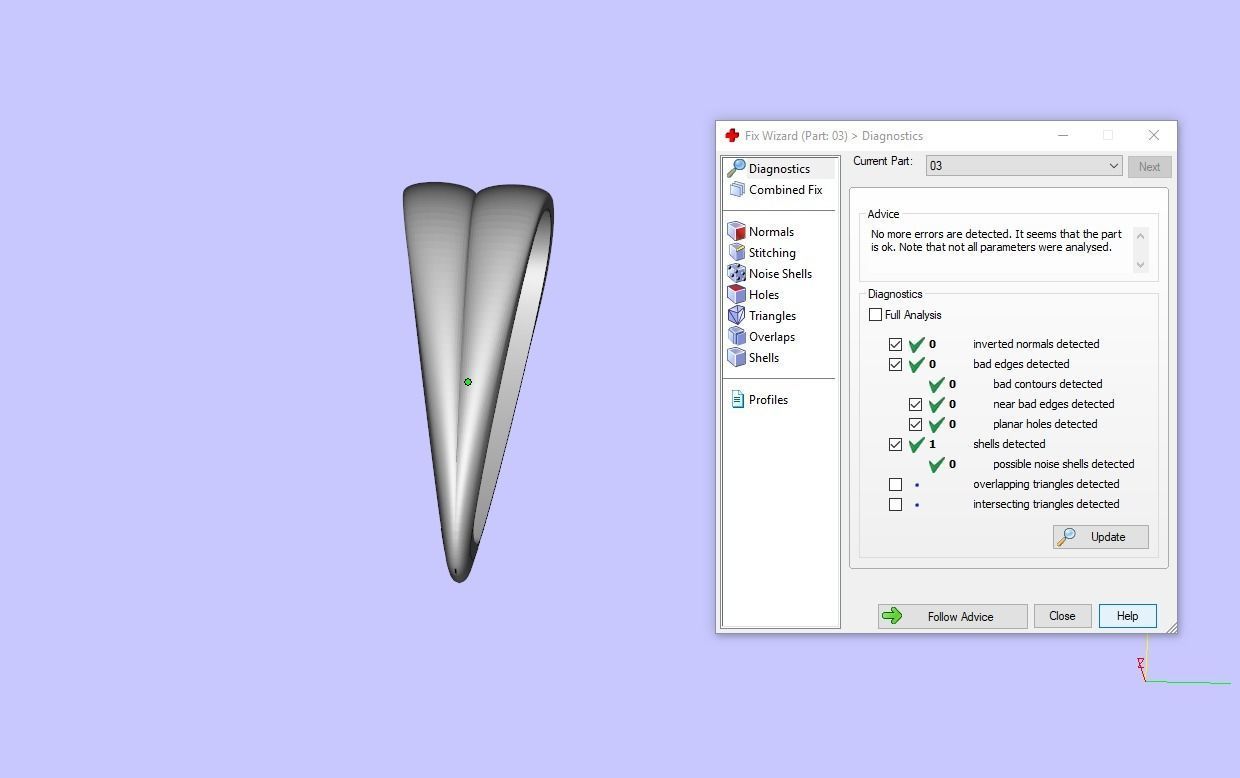The height and width of the screenshot is (778, 1240).
Task: Click the Shells icon
Action: coord(737,357)
